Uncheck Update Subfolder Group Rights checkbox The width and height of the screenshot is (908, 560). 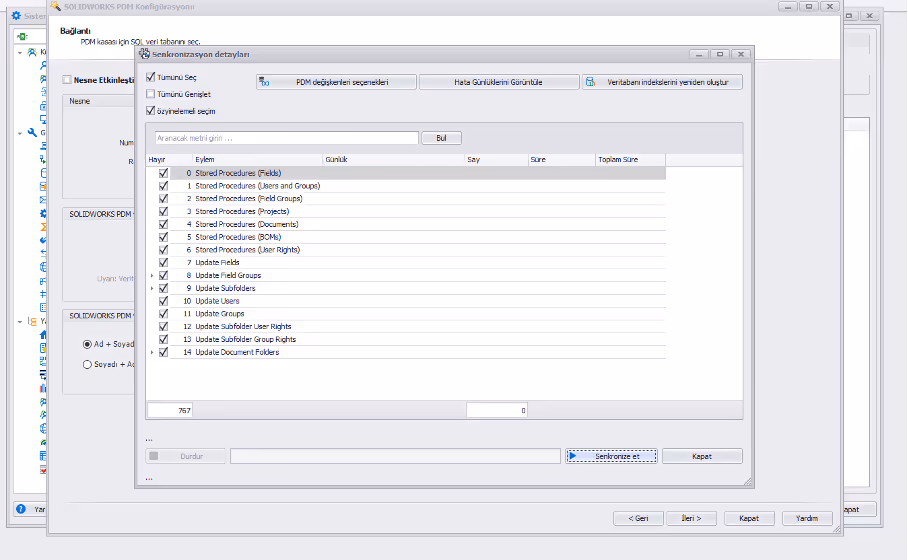(163, 339)
